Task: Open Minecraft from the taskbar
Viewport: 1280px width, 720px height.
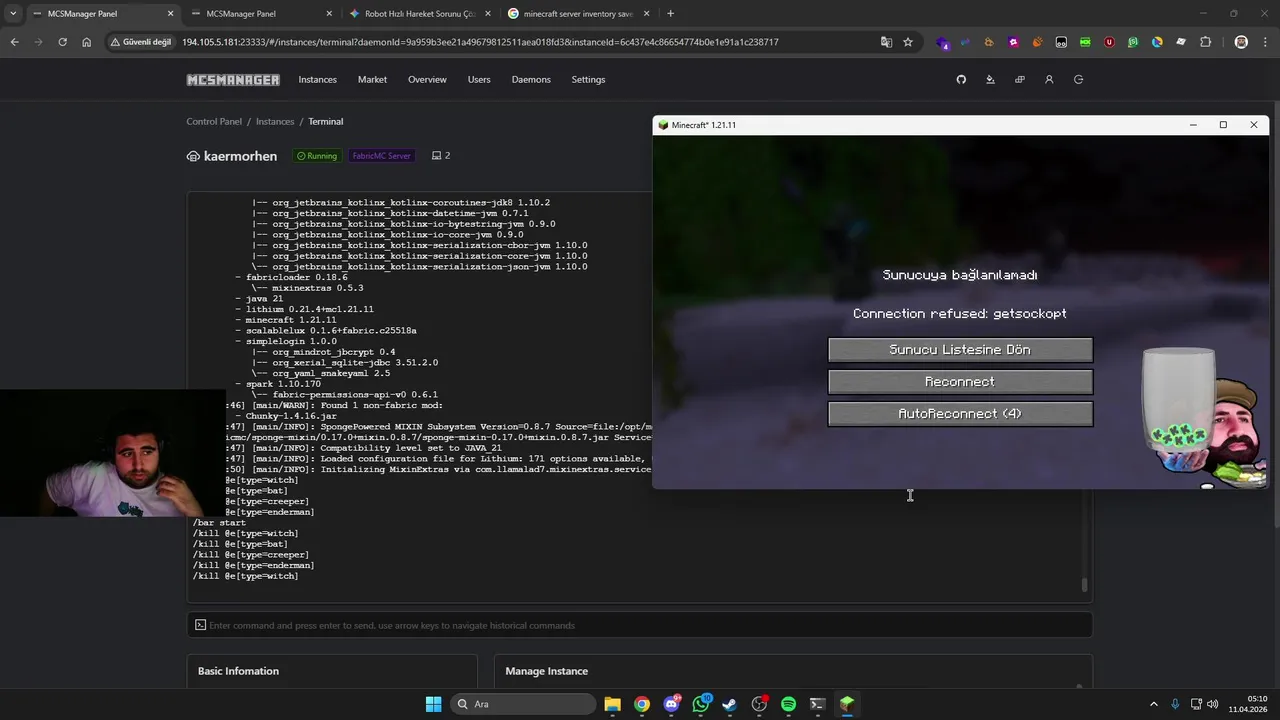Action: point(847,704)
